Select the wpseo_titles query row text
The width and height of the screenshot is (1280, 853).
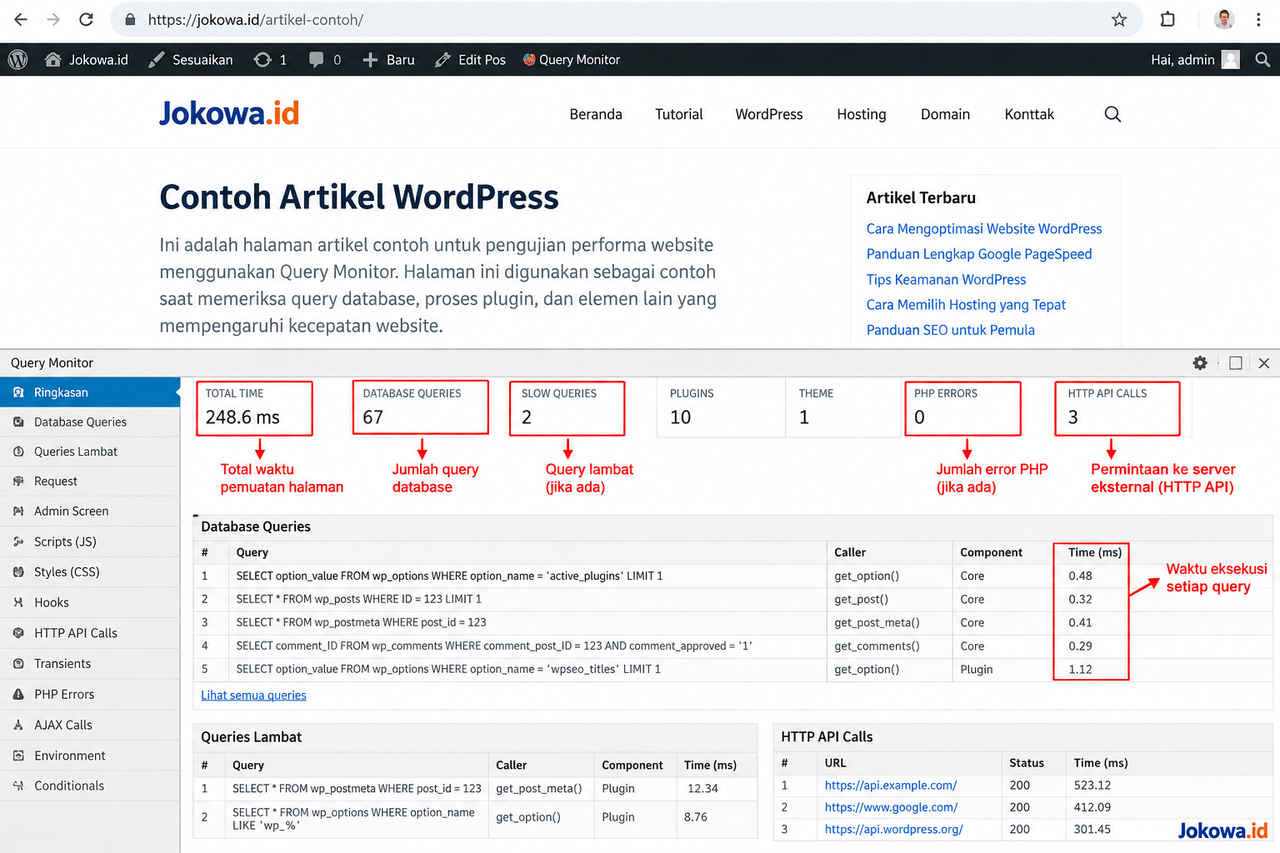(x=449, y=669)
